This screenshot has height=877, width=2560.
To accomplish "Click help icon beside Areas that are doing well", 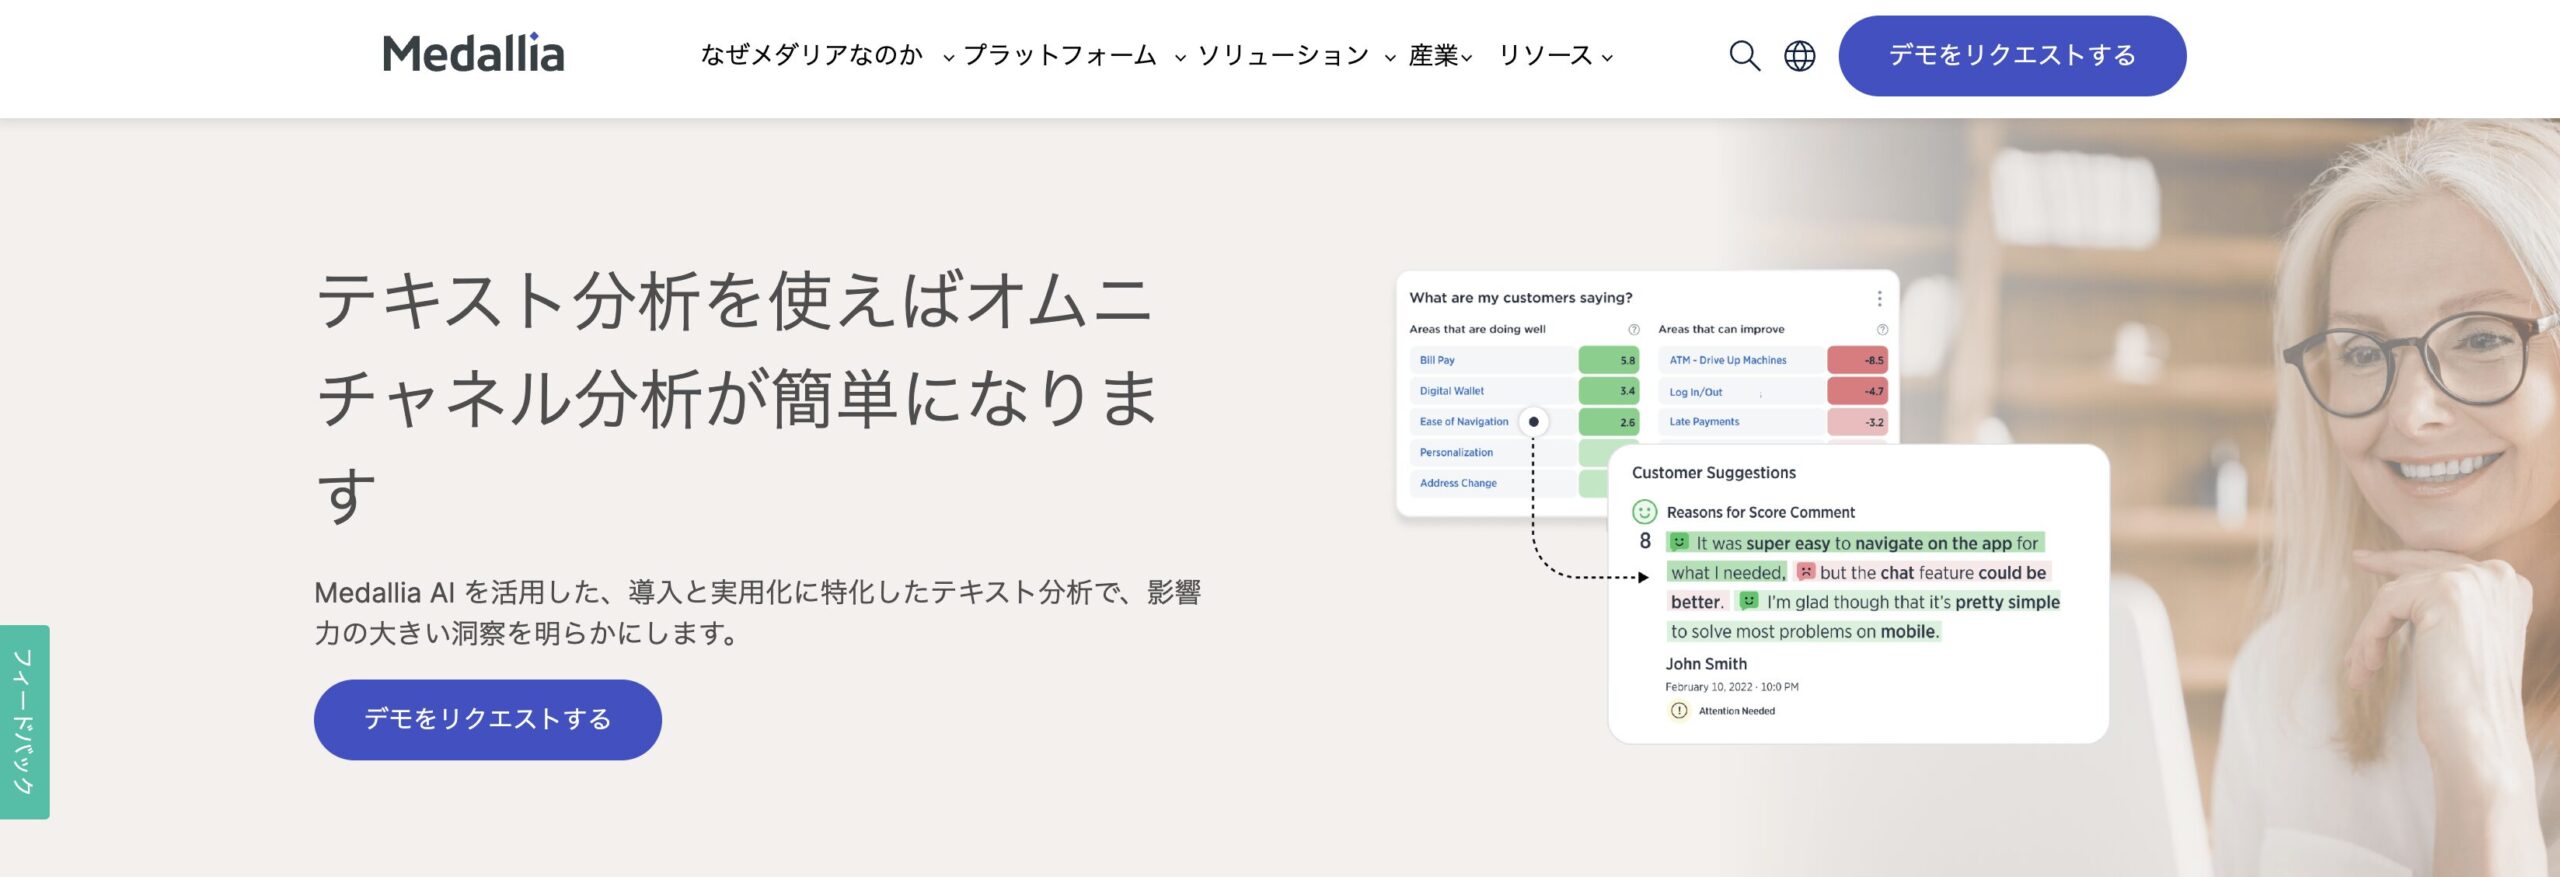I will coord(1634,329).
